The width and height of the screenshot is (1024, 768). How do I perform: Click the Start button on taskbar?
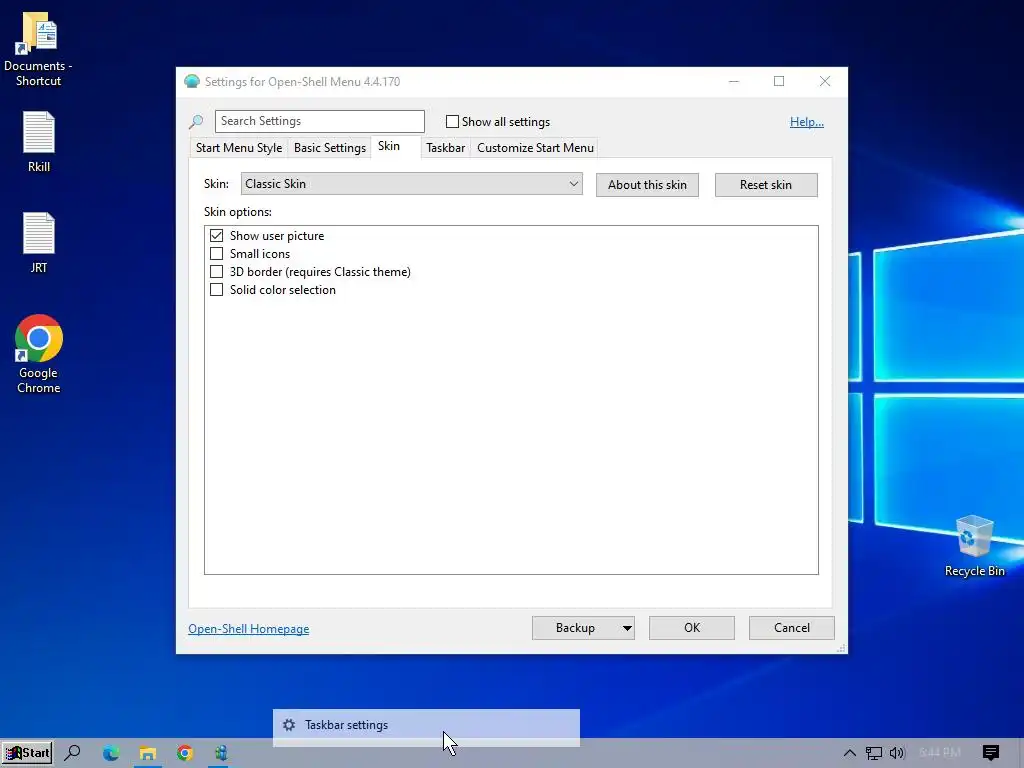(x=27, y=753)
